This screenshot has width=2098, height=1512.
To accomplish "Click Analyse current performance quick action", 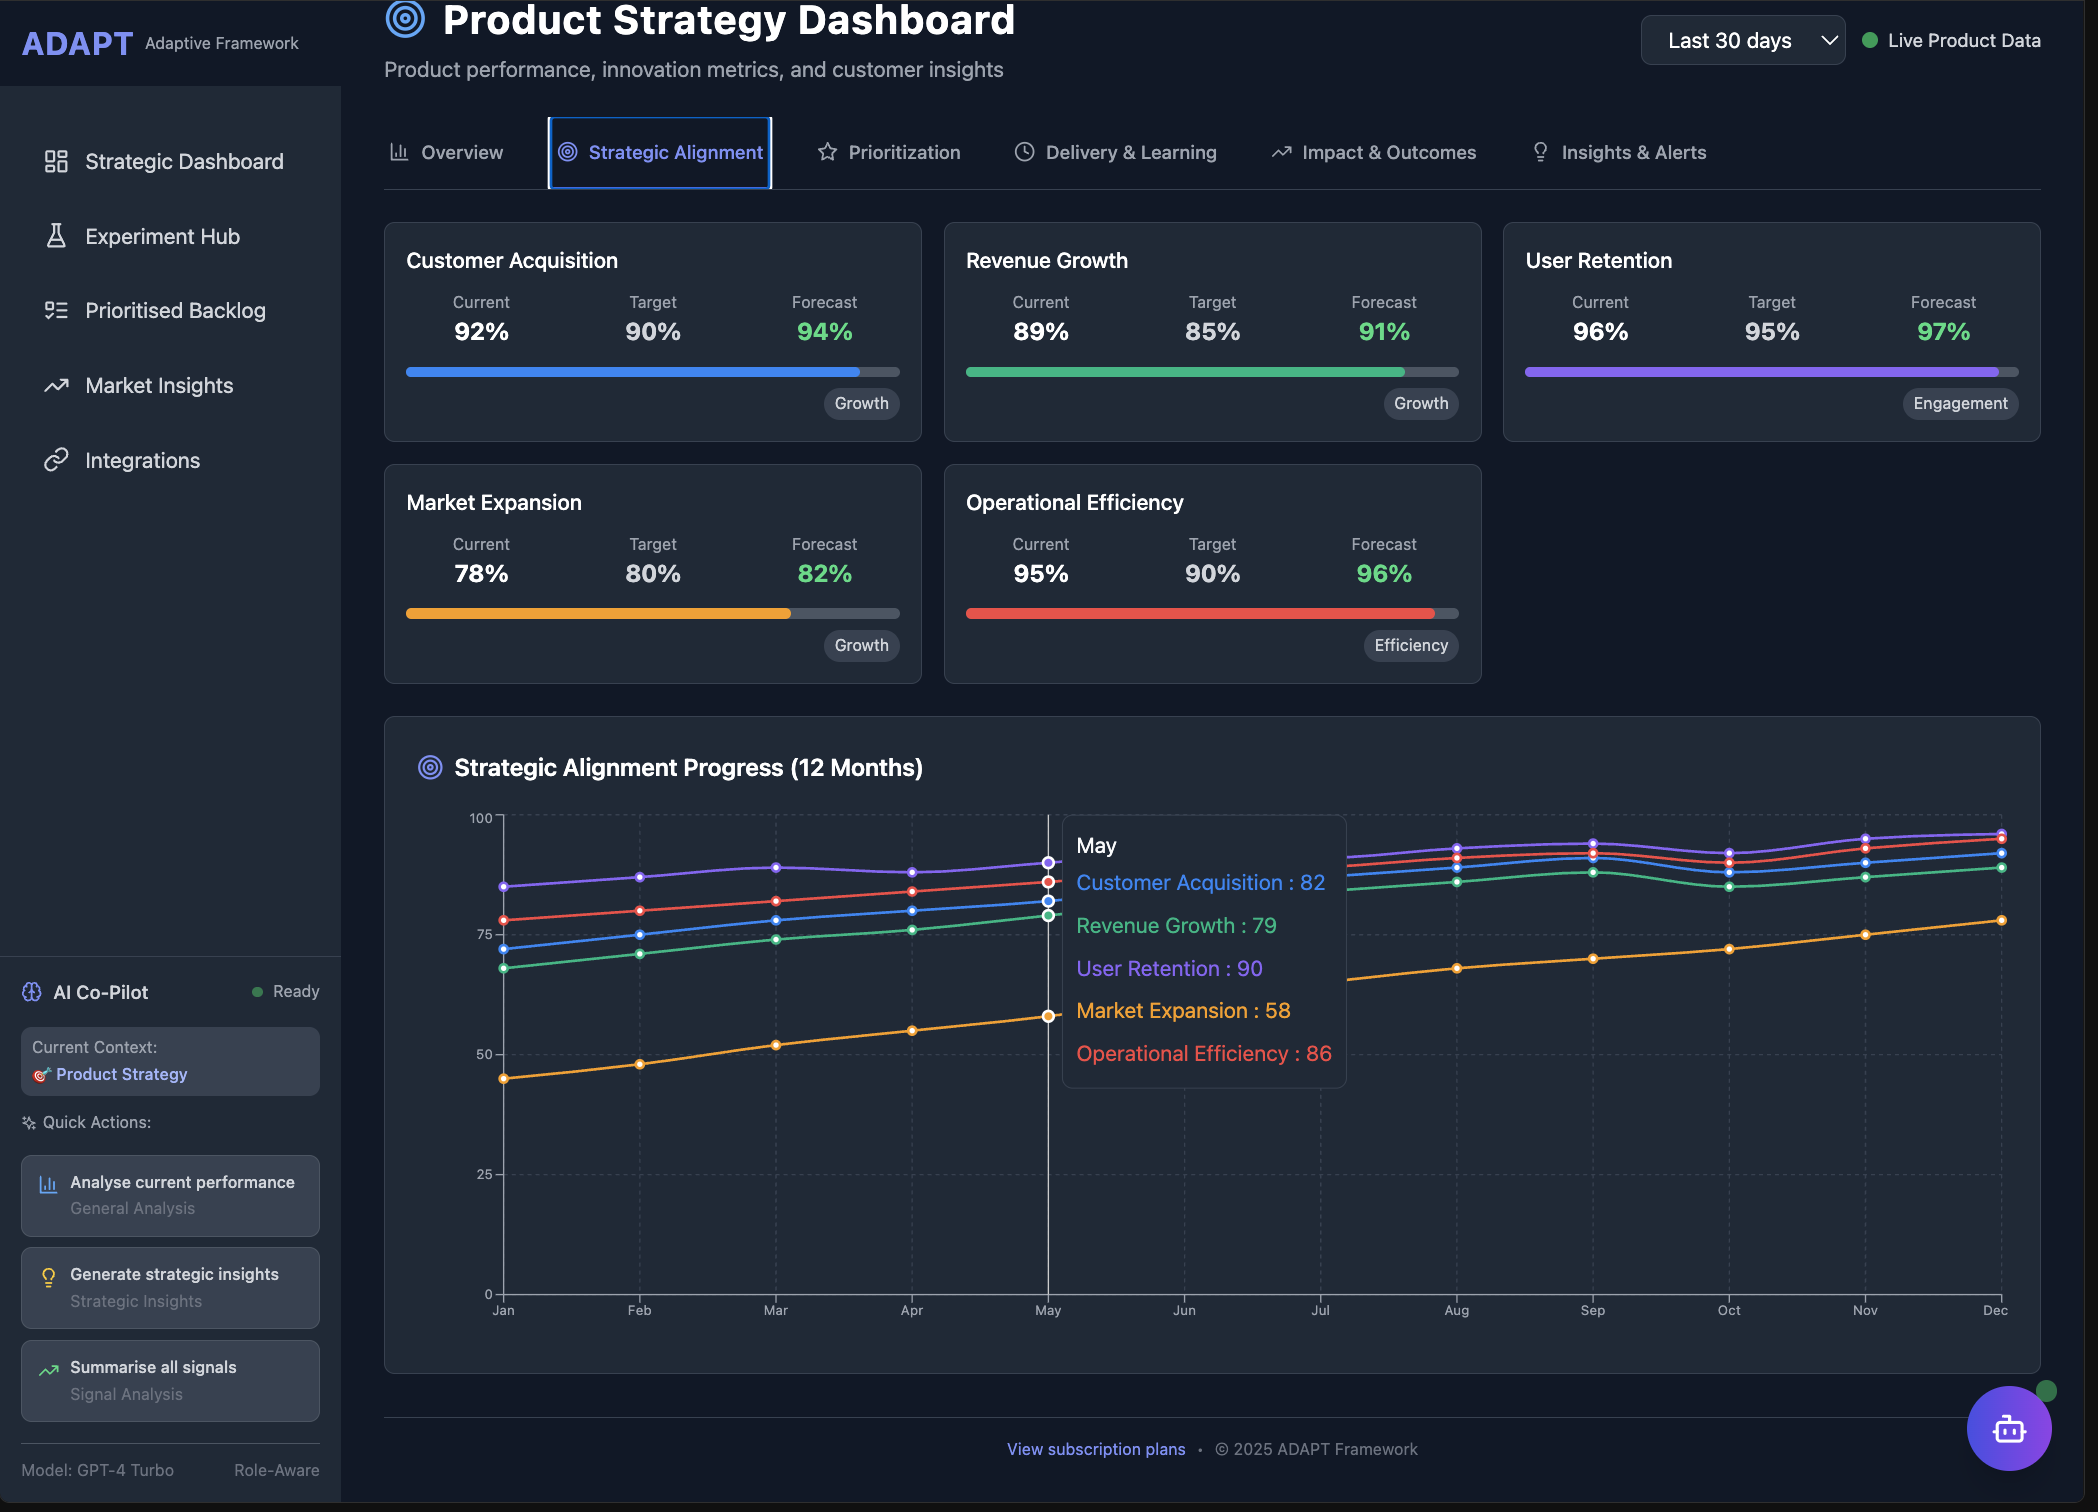I will click(x=170, y=1195).
